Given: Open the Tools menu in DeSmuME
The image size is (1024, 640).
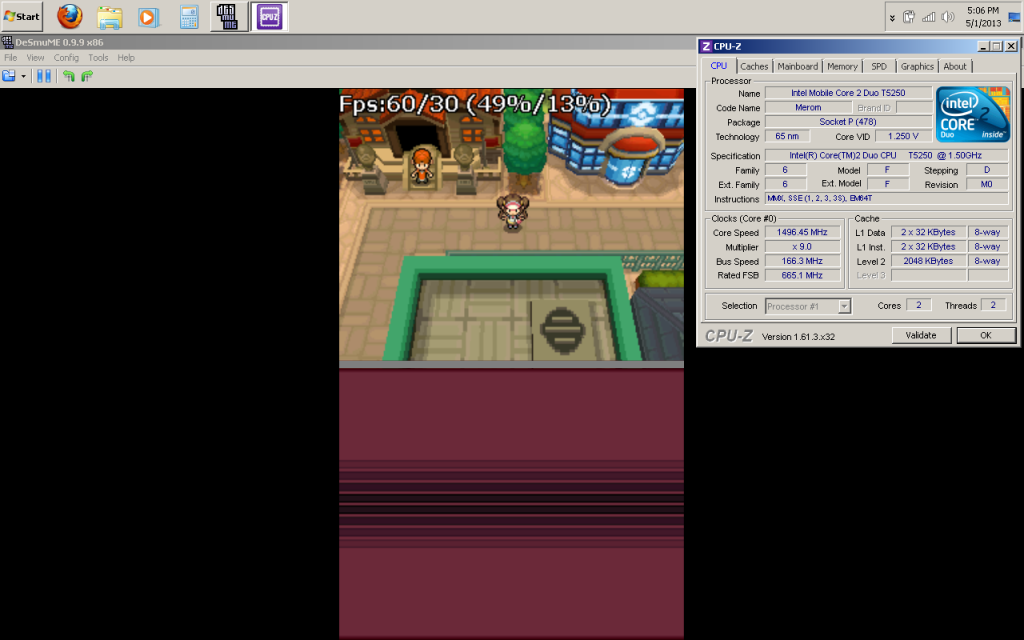Looking at the screenshot, I should [98, 57].
